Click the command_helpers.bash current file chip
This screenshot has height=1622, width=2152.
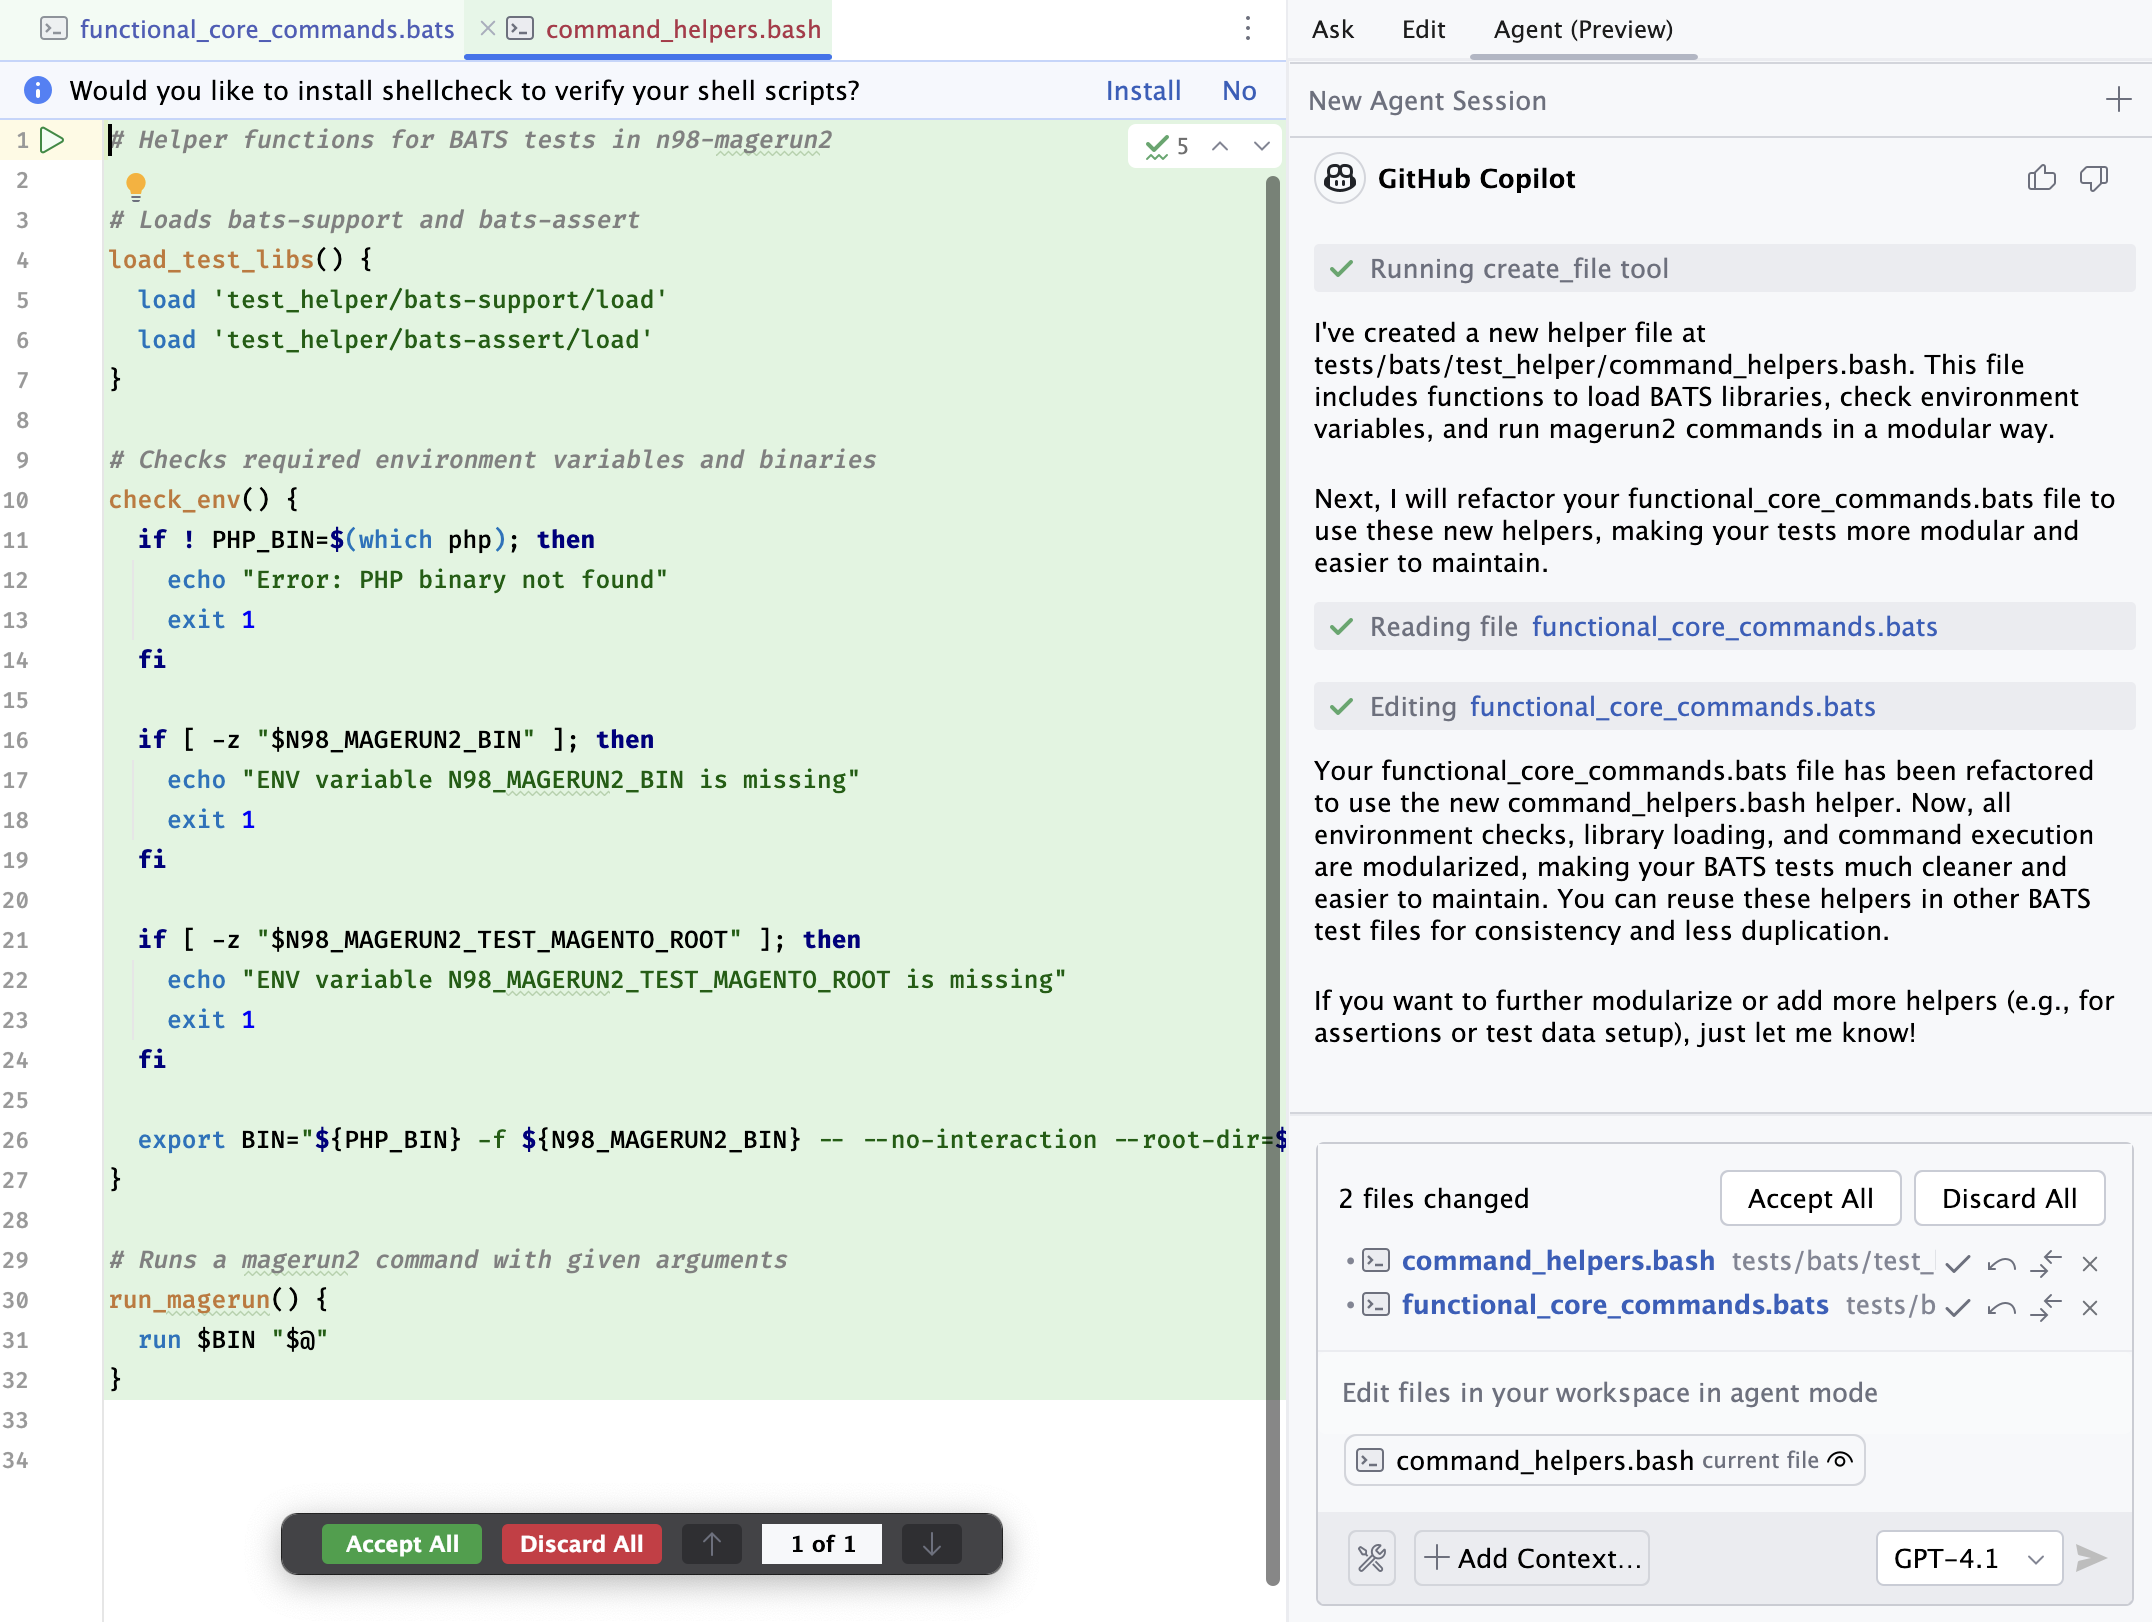pos(1605,1460)
